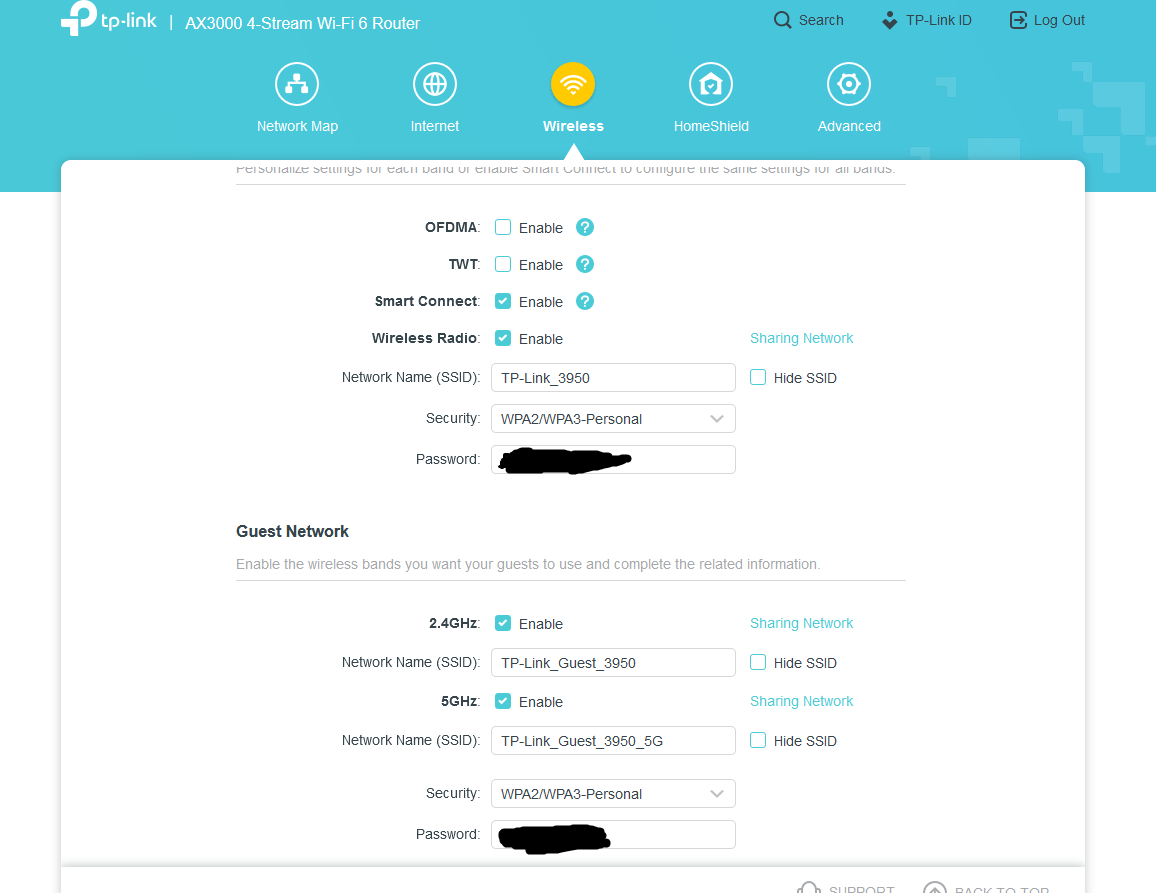Screen dimensions: 1156x893
Task: Click the Support headset icon
Action: (x=809, y=887)
